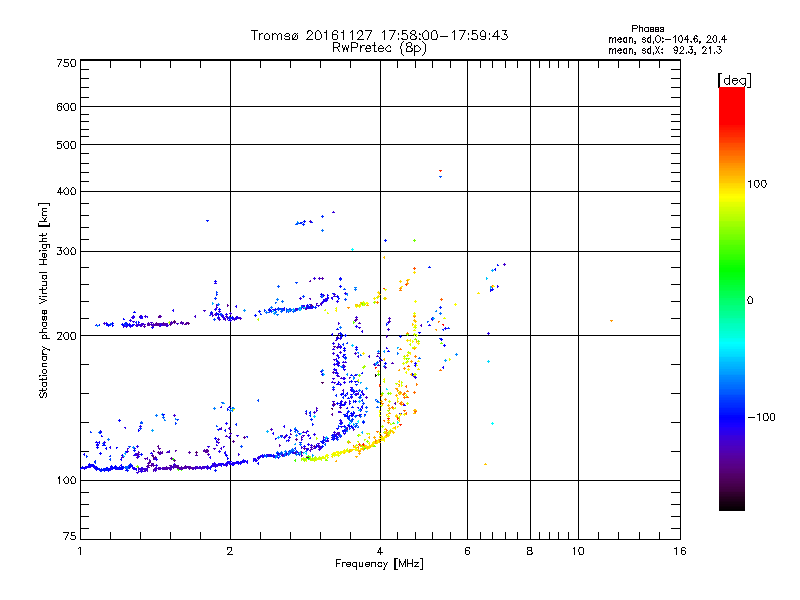Viewport: 800px width, 600px height.
Task: Click the colorbar tick label '100'
Action: [x=757, y=184]
